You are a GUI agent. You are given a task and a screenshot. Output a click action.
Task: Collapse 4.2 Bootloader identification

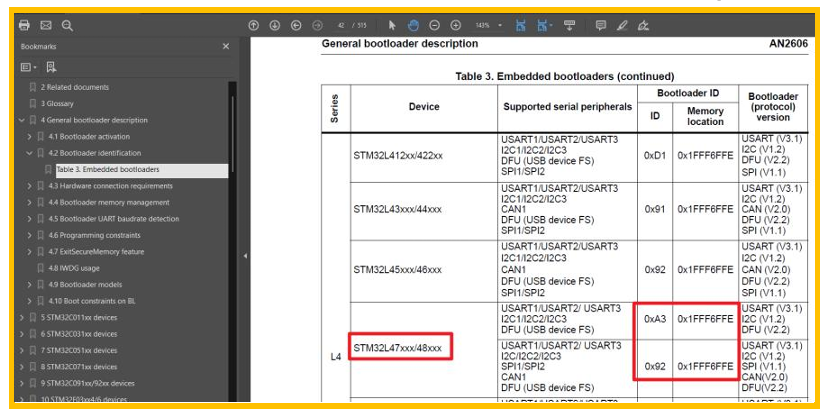tap(29, 153)
